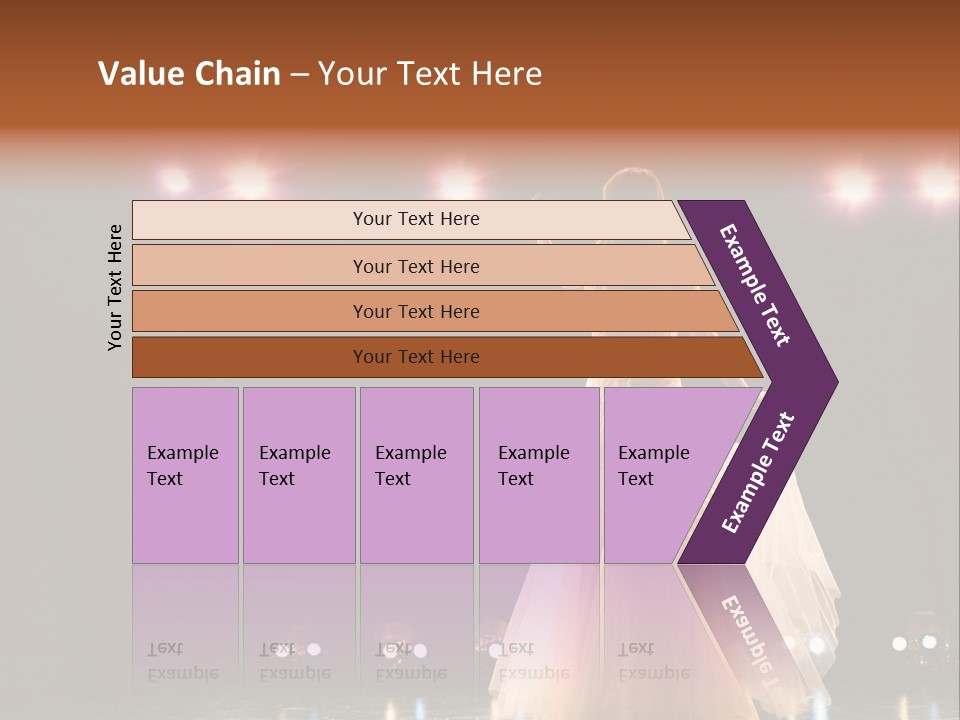Click the upper dark purple chevron segment

coord(757,285)
